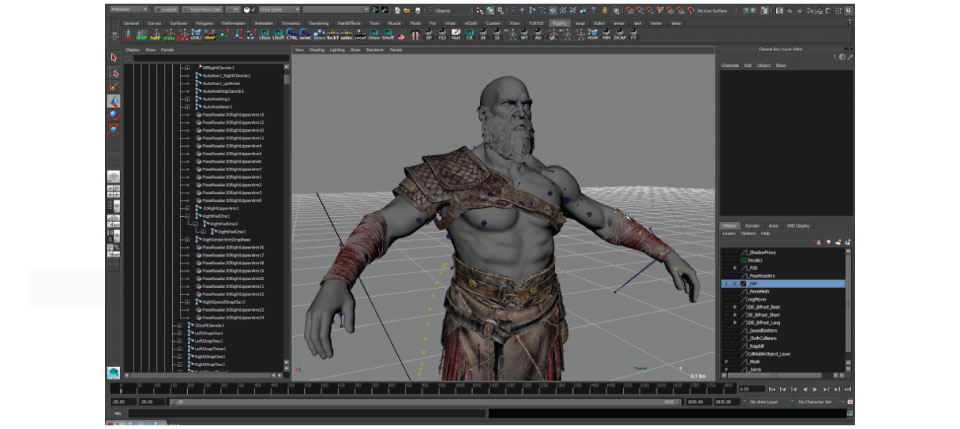Image resolution: width=960 pixels, height=429 pixels.
Task: Select the CollidableObject_Layer layer row
Action: pyautogui.click(x=784, y=354)
